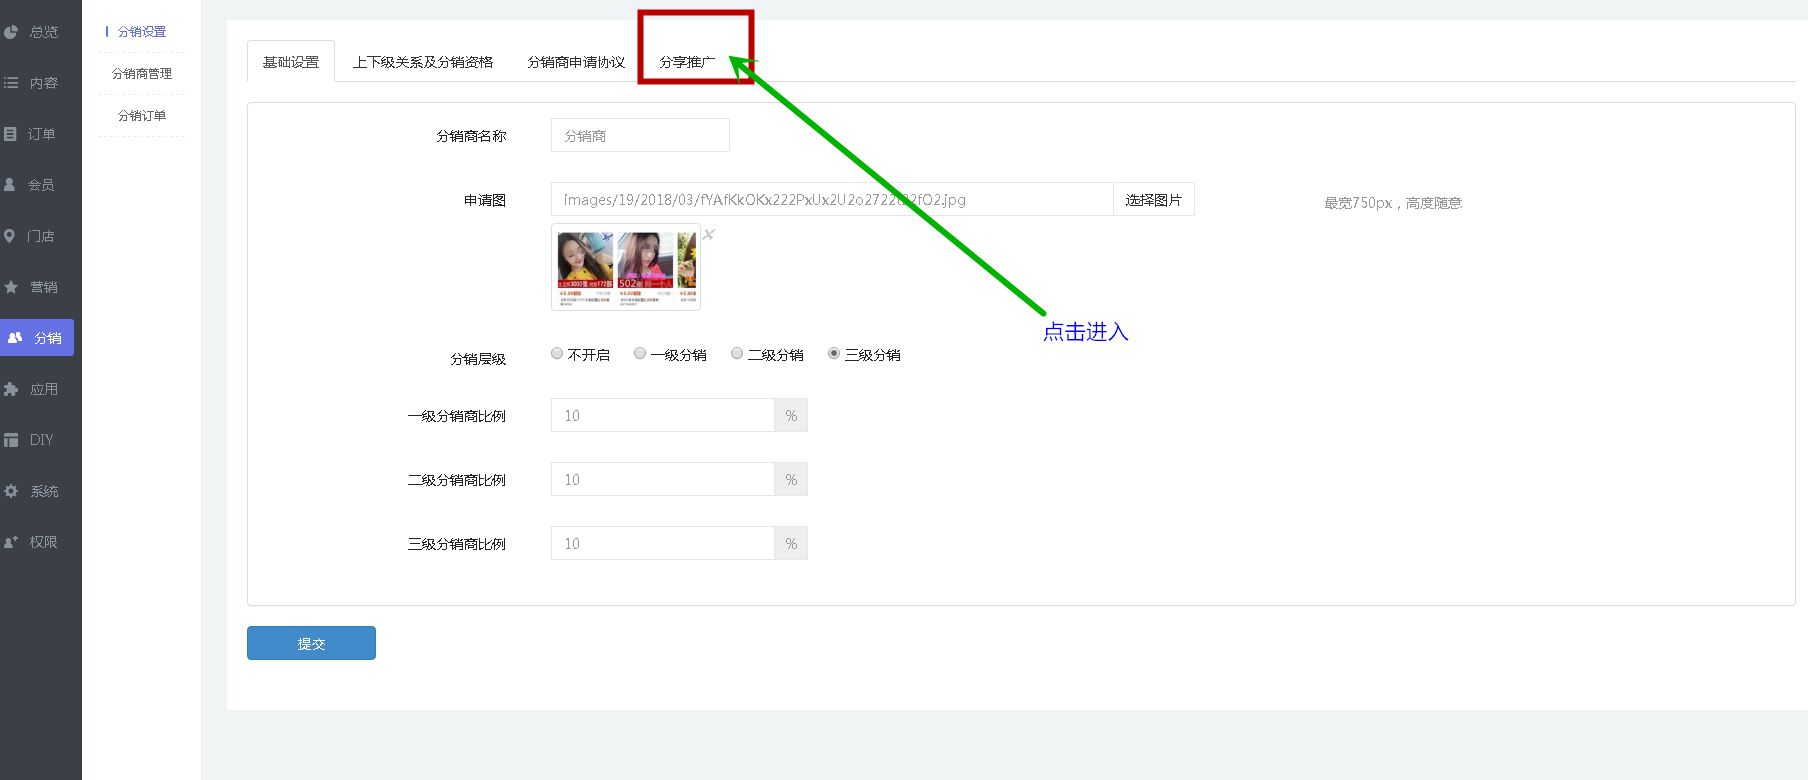Click the 选择图片 button
The height and width of the screenshot is (780, 1808).
tap(1154, 199)
